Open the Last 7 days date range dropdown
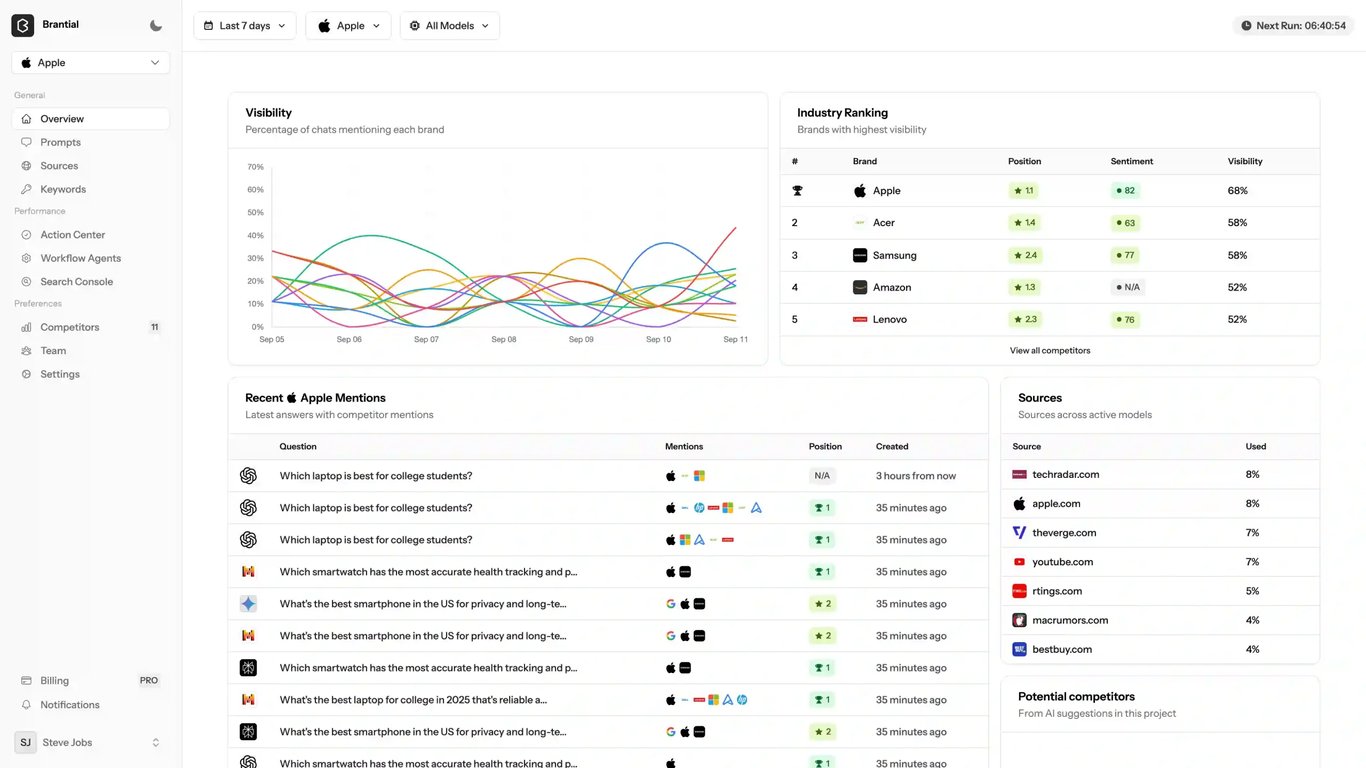This screenshot has height=768, width=1366. pyautogui.click(x=244, y=25)
